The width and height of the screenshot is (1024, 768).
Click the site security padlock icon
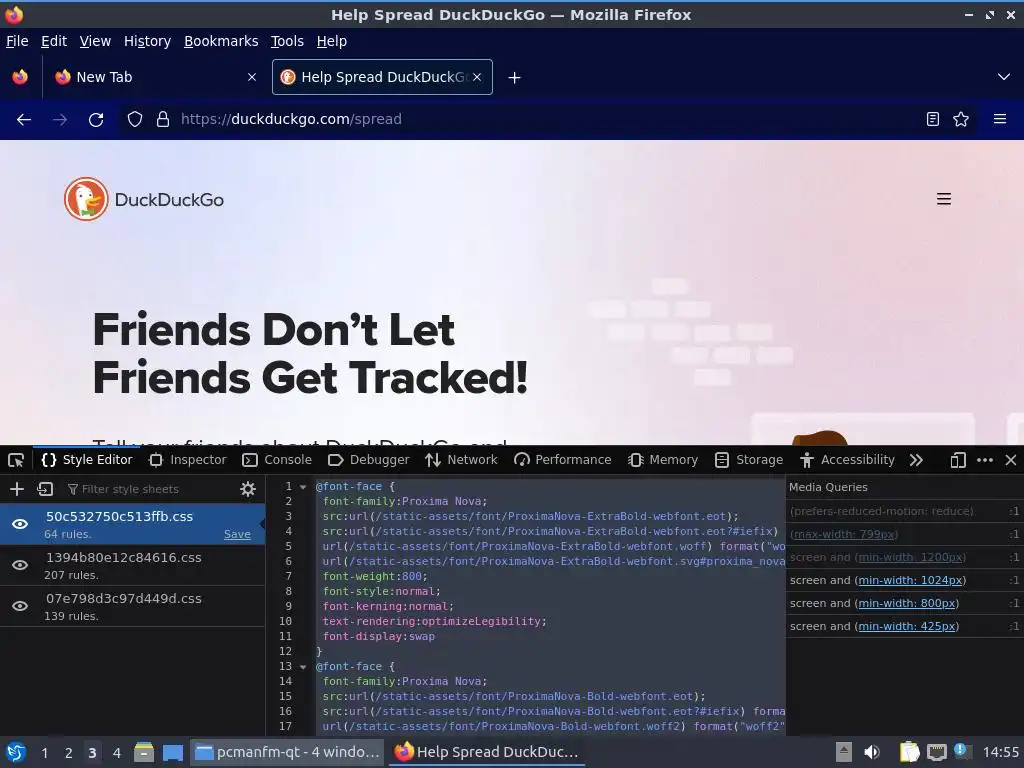pyautogui.click(x=163, y=120)
